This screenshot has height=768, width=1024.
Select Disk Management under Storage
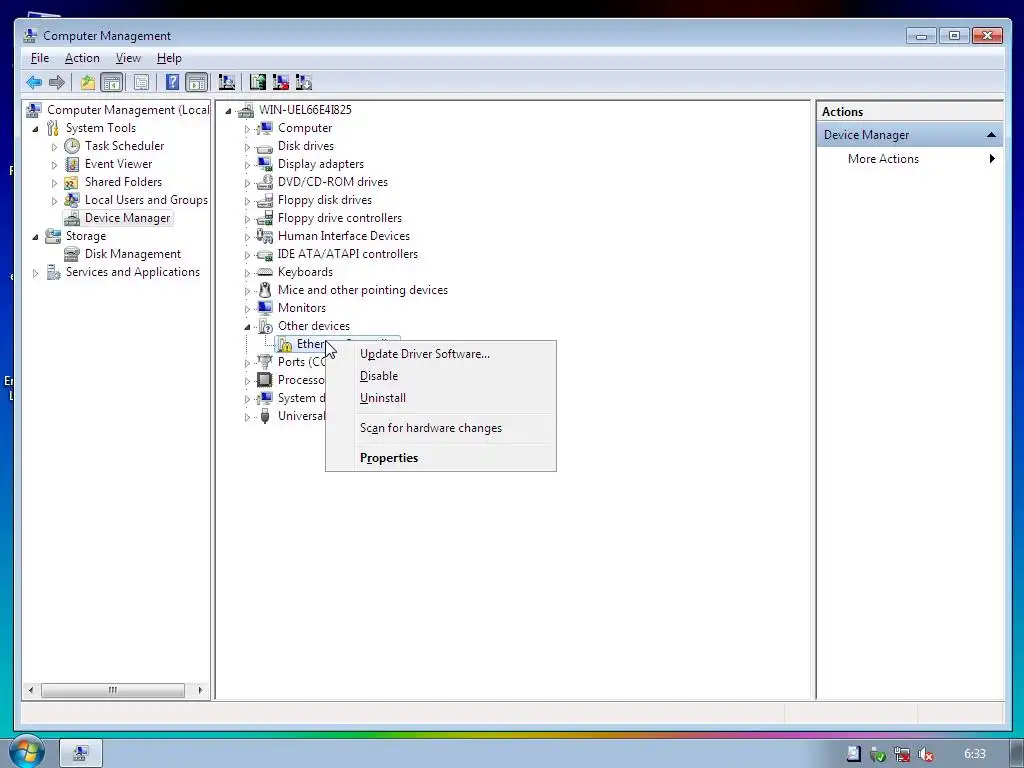pos(133,253)
